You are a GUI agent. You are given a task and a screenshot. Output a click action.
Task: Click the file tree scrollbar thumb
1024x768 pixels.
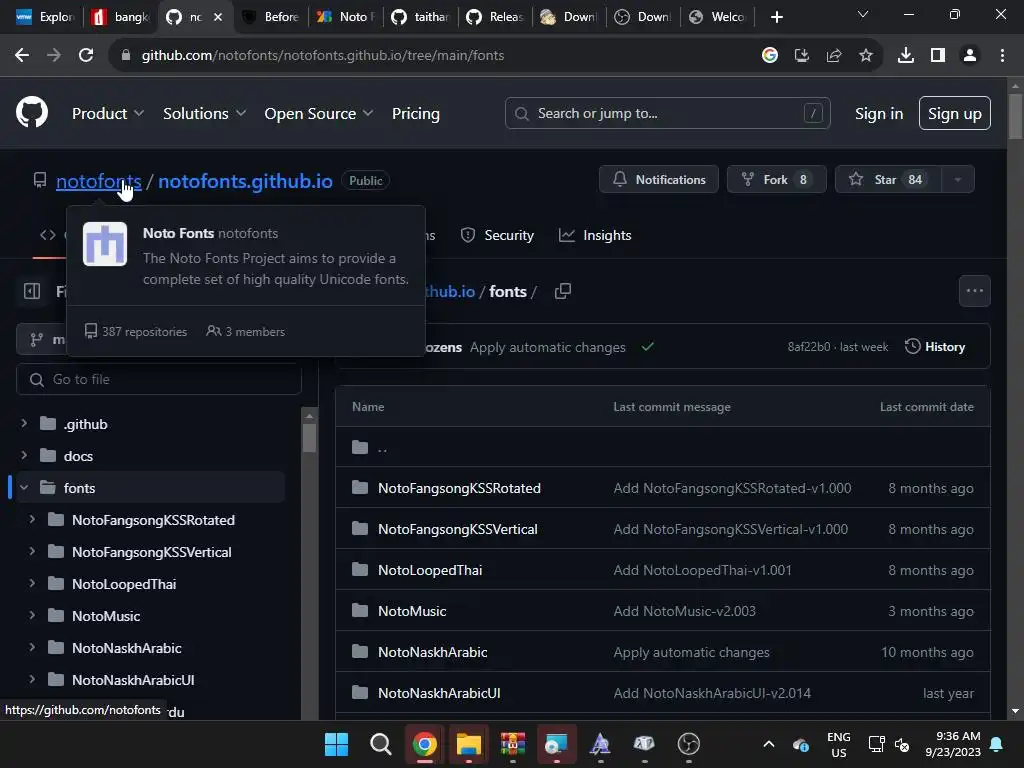click(310, 438)
